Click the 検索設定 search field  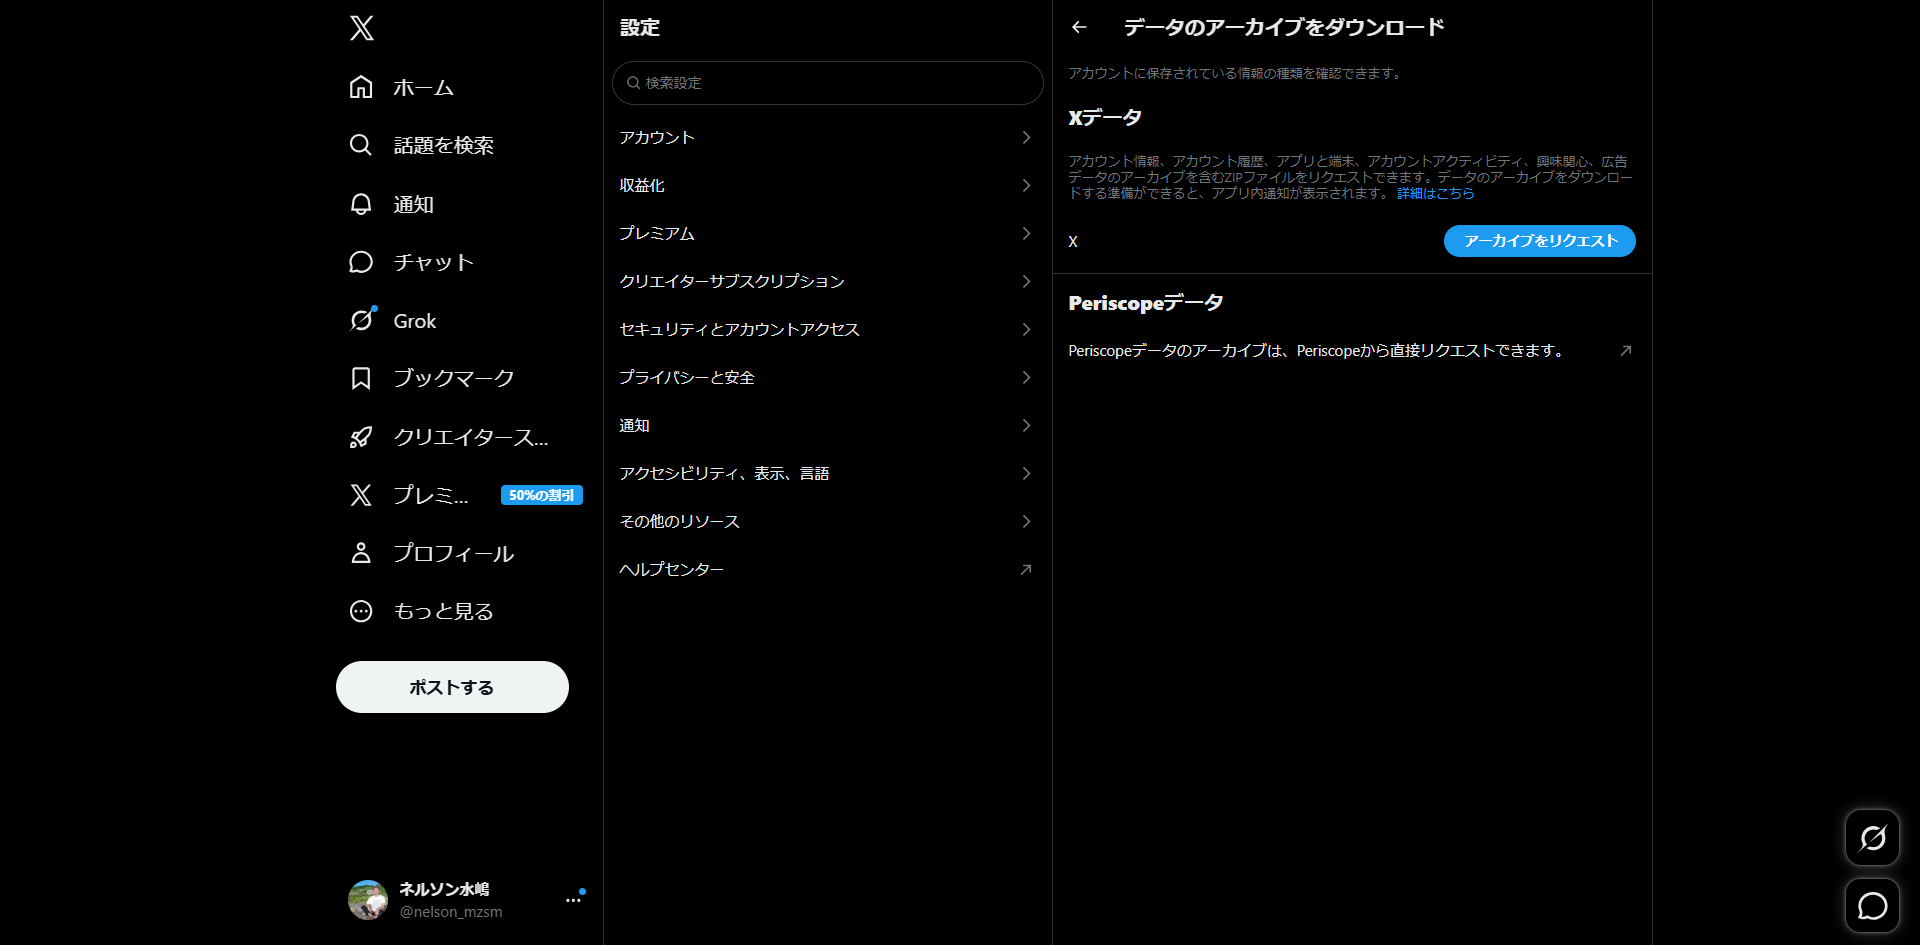(828, 83)
